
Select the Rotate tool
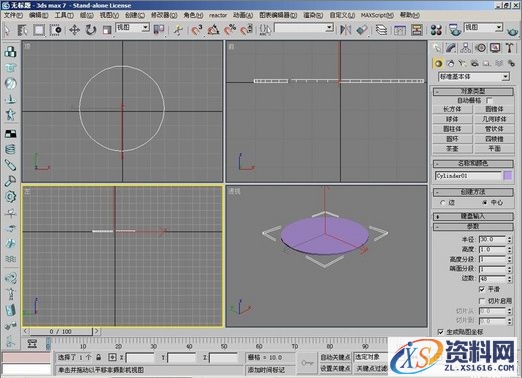click(90, 30)
